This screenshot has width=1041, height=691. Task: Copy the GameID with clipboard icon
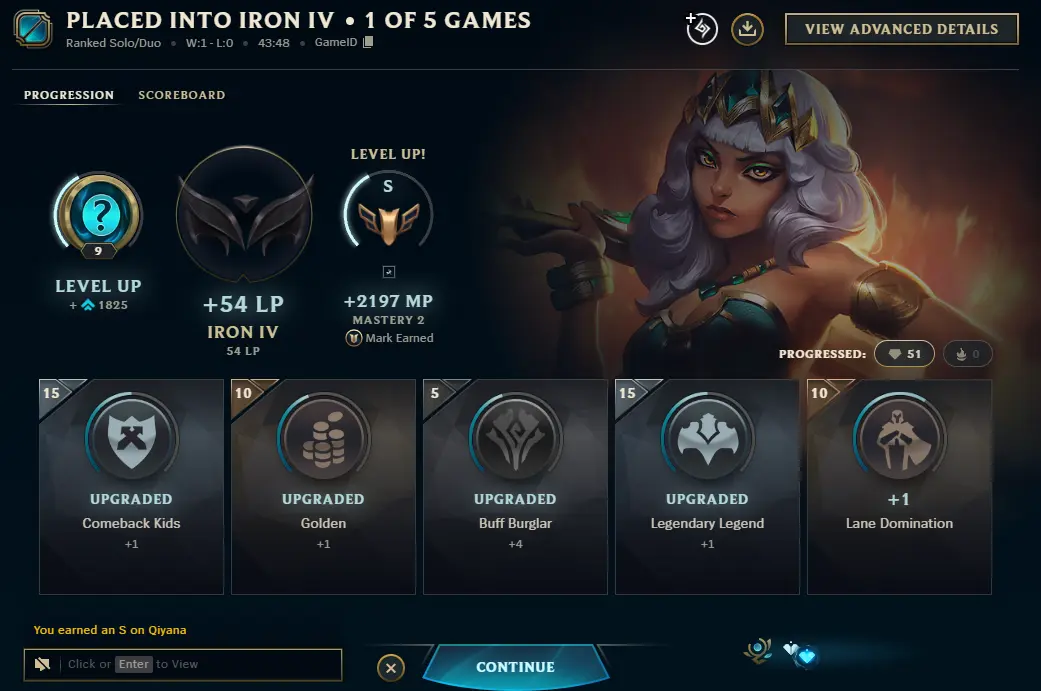point(368,42)
